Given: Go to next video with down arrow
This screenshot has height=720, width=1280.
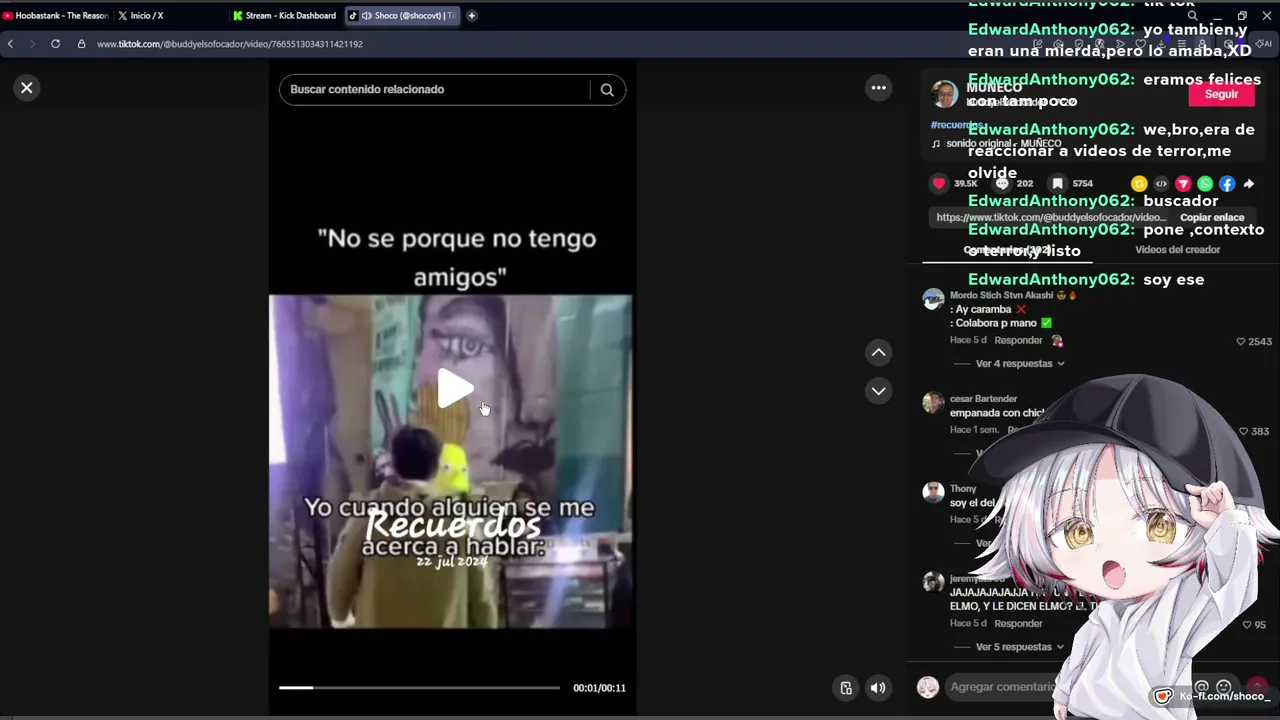Looking at the screenshot, I should tap(878, 391).
